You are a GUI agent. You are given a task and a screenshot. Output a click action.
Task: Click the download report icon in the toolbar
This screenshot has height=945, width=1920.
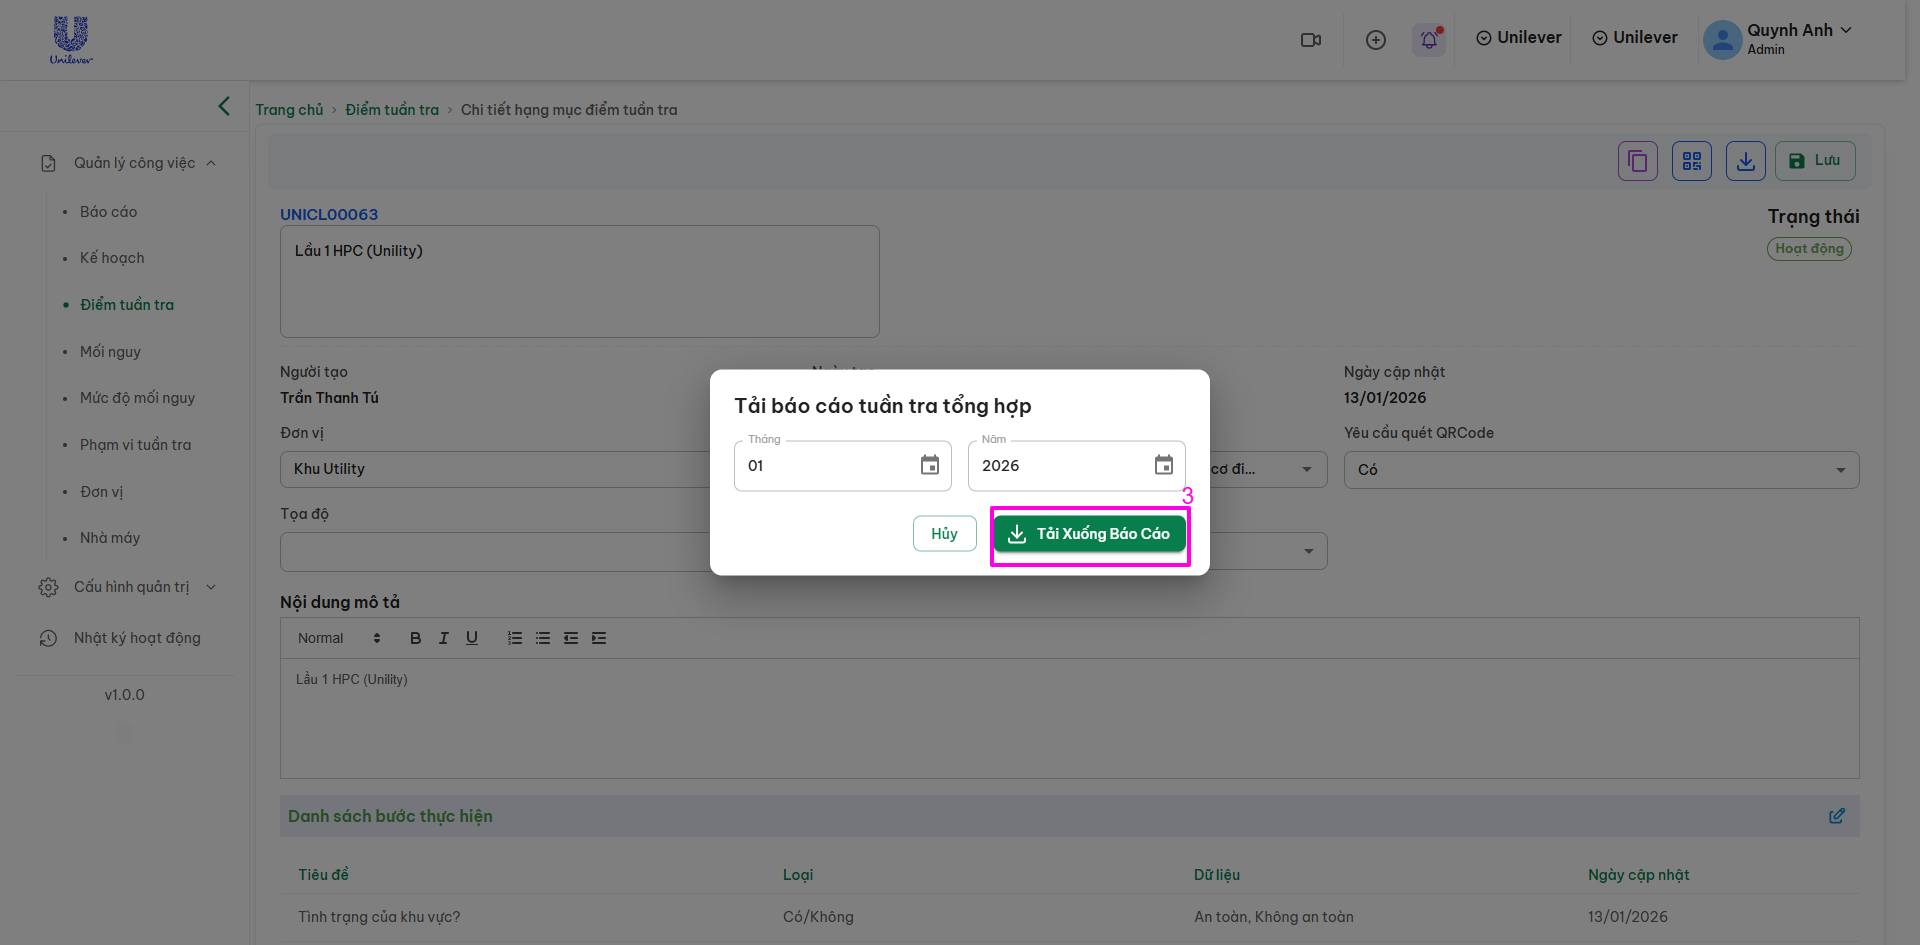click(x=1745, y=161)
